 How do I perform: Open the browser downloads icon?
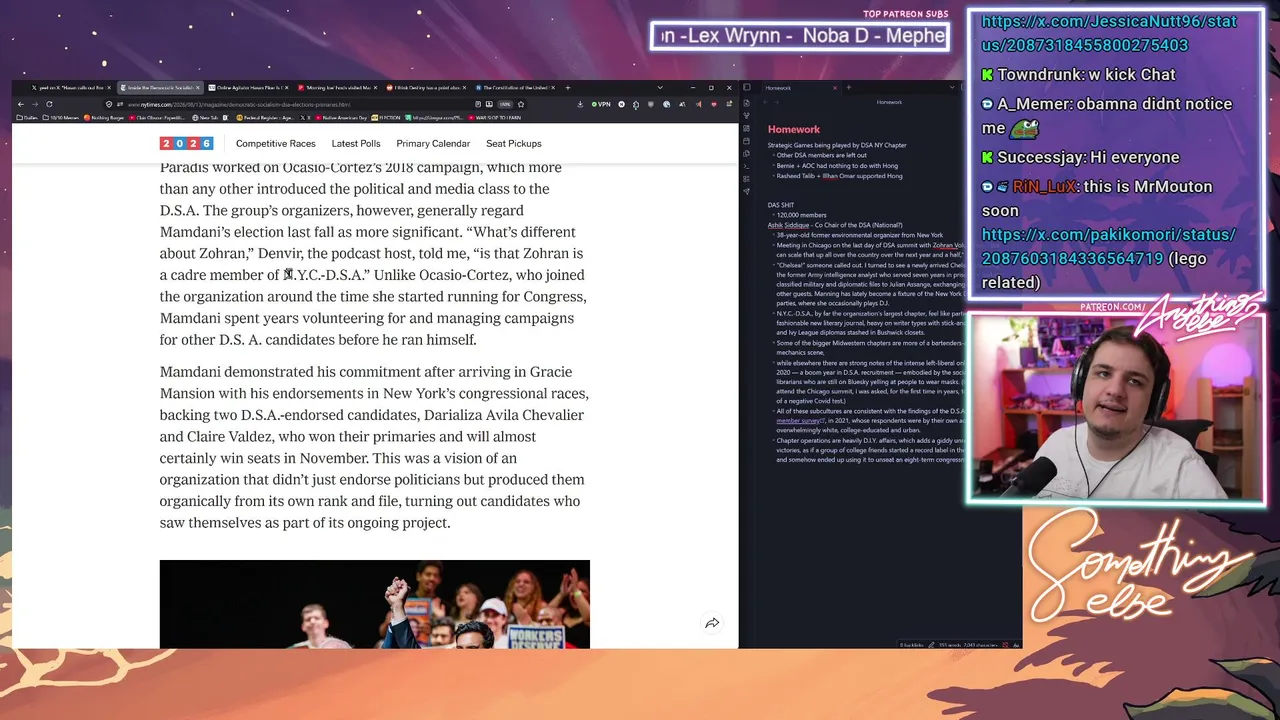(580, 104)
